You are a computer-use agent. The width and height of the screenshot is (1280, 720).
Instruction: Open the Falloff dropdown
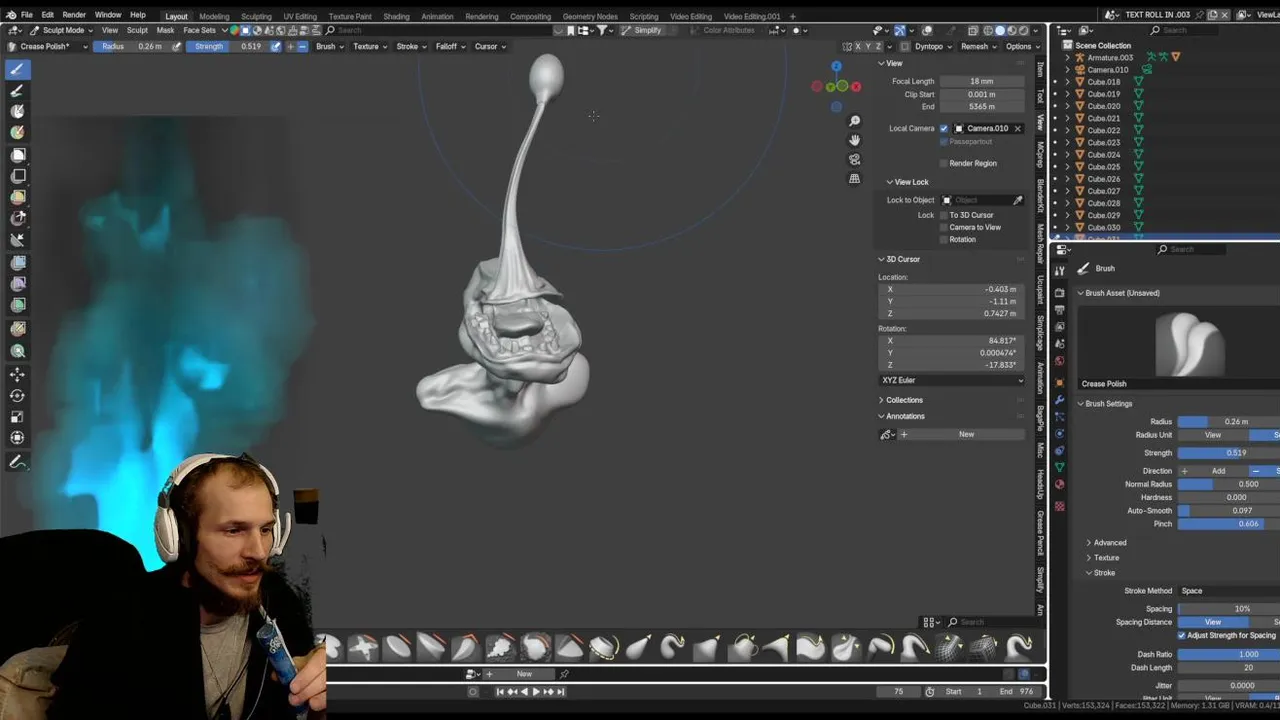point(450,46)
